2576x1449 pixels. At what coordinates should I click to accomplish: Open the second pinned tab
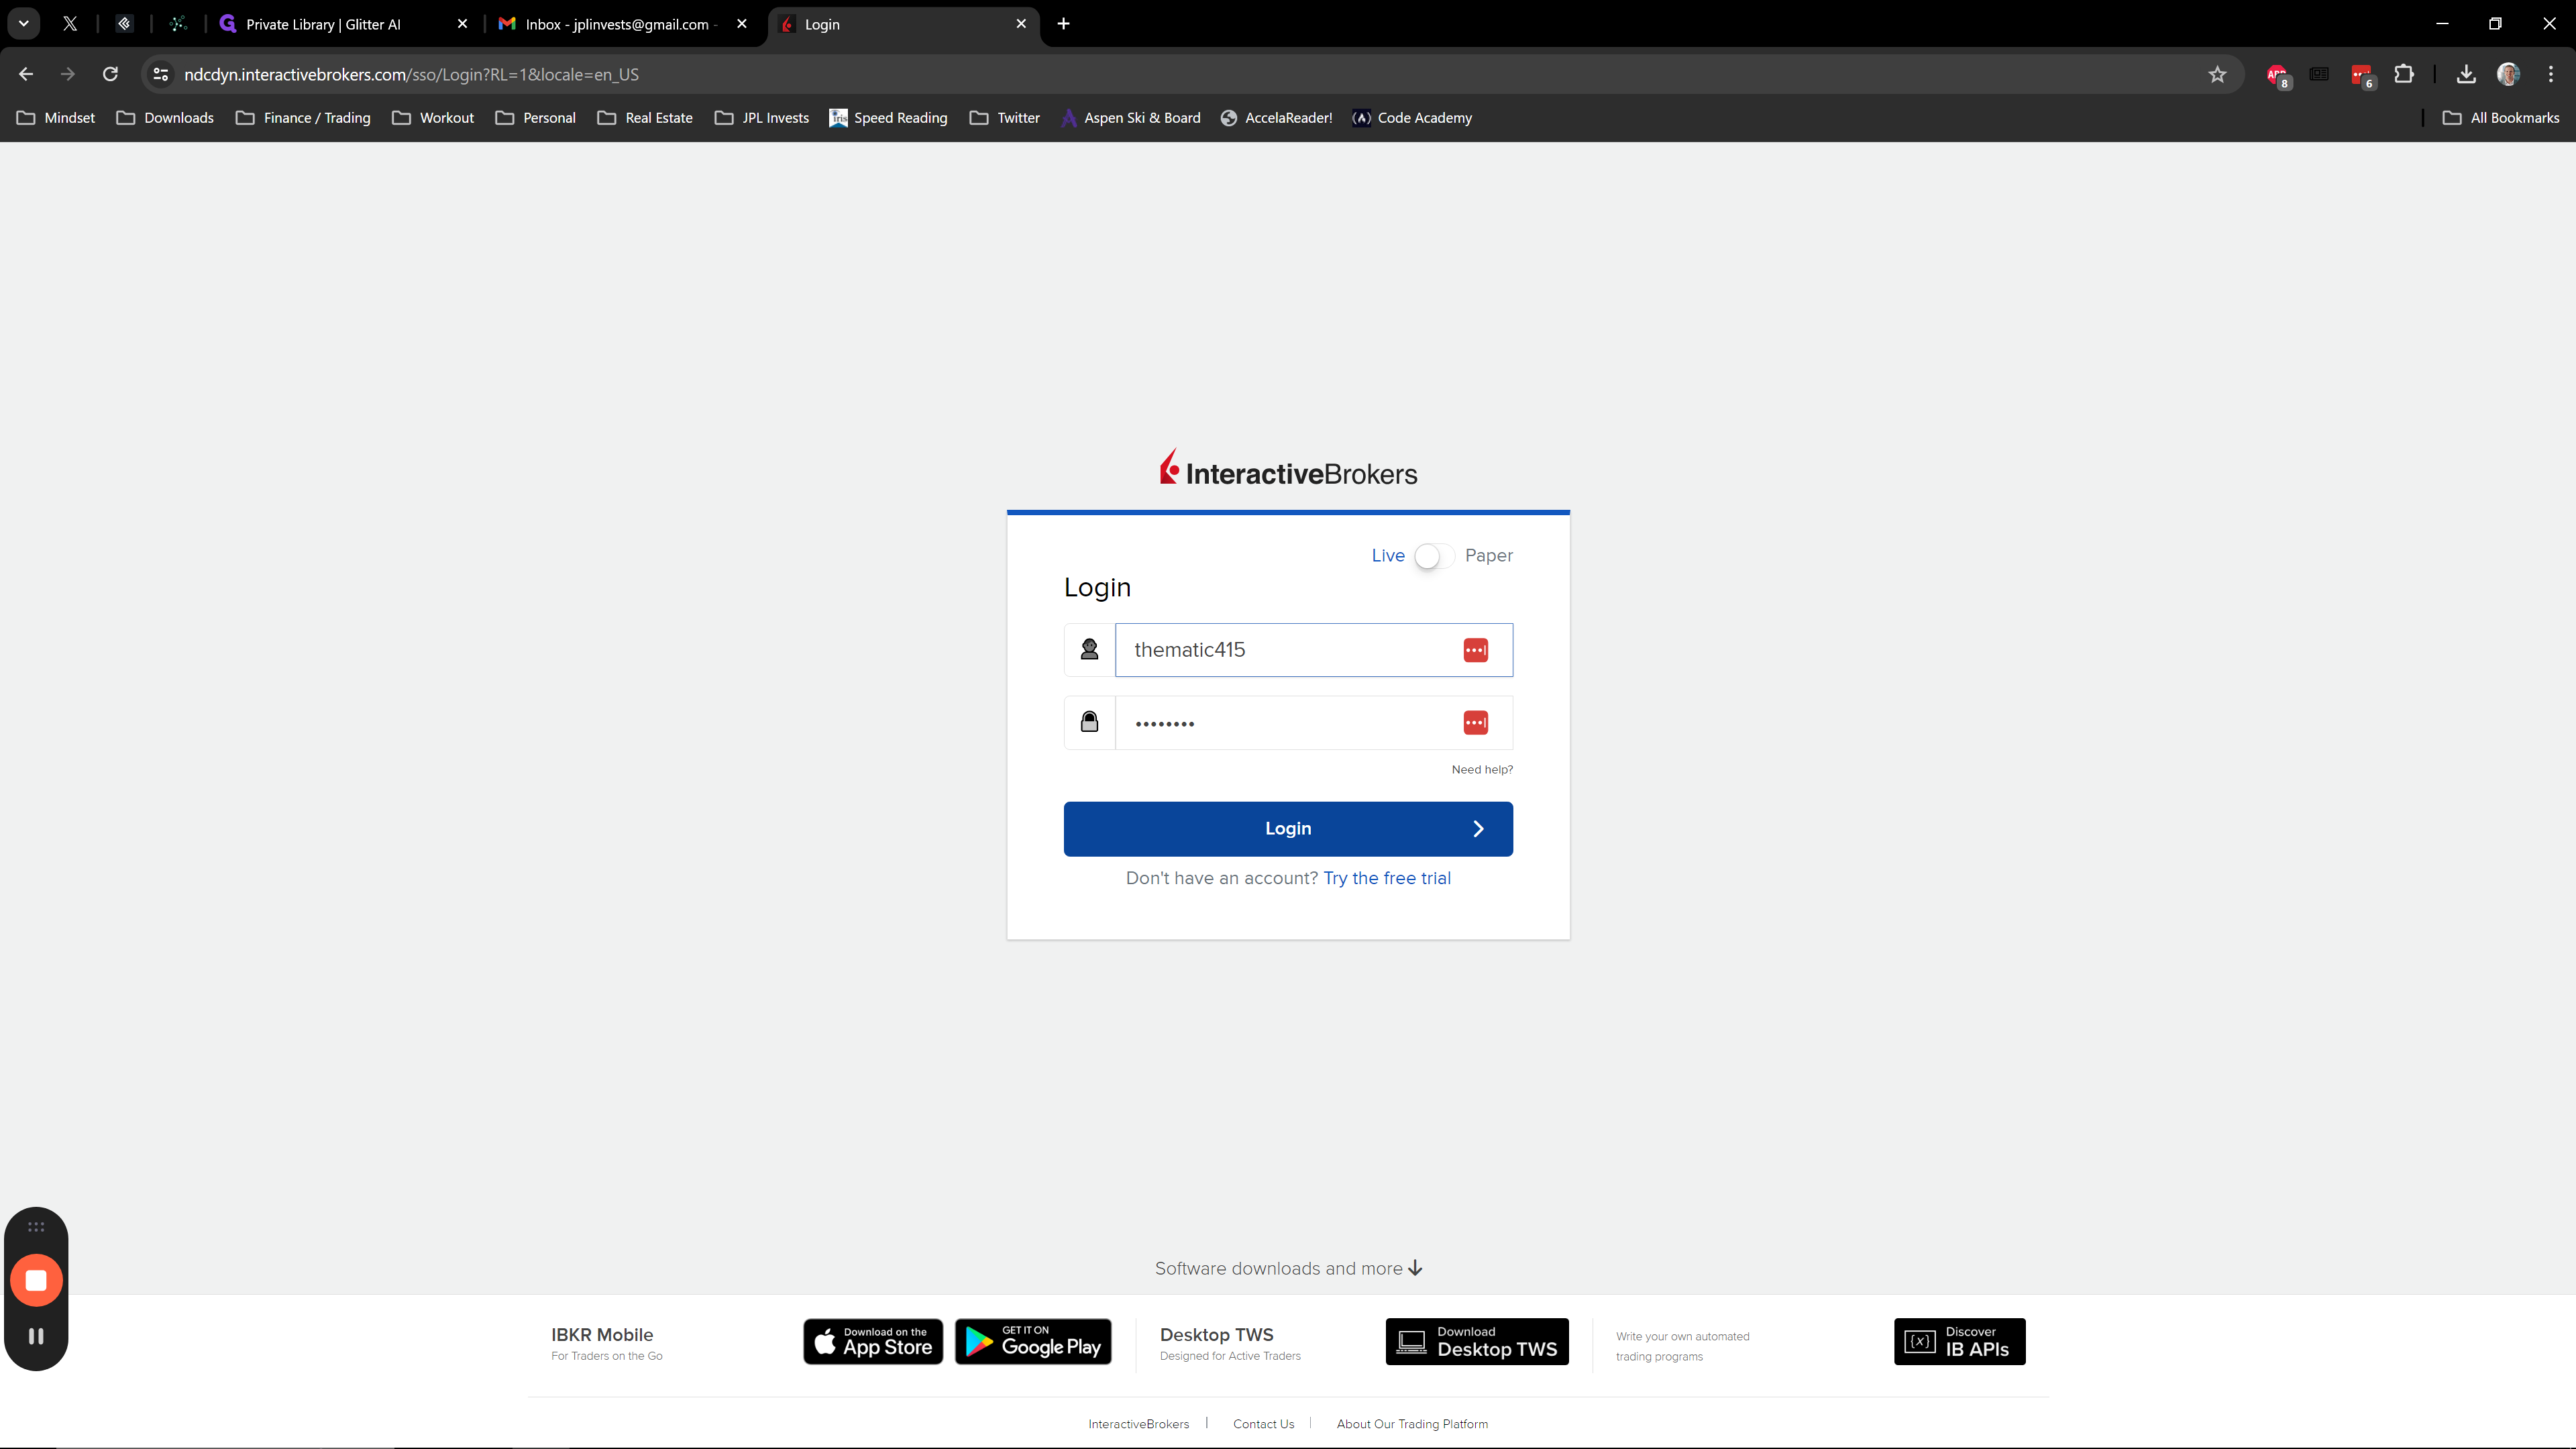tap(124, 24)
